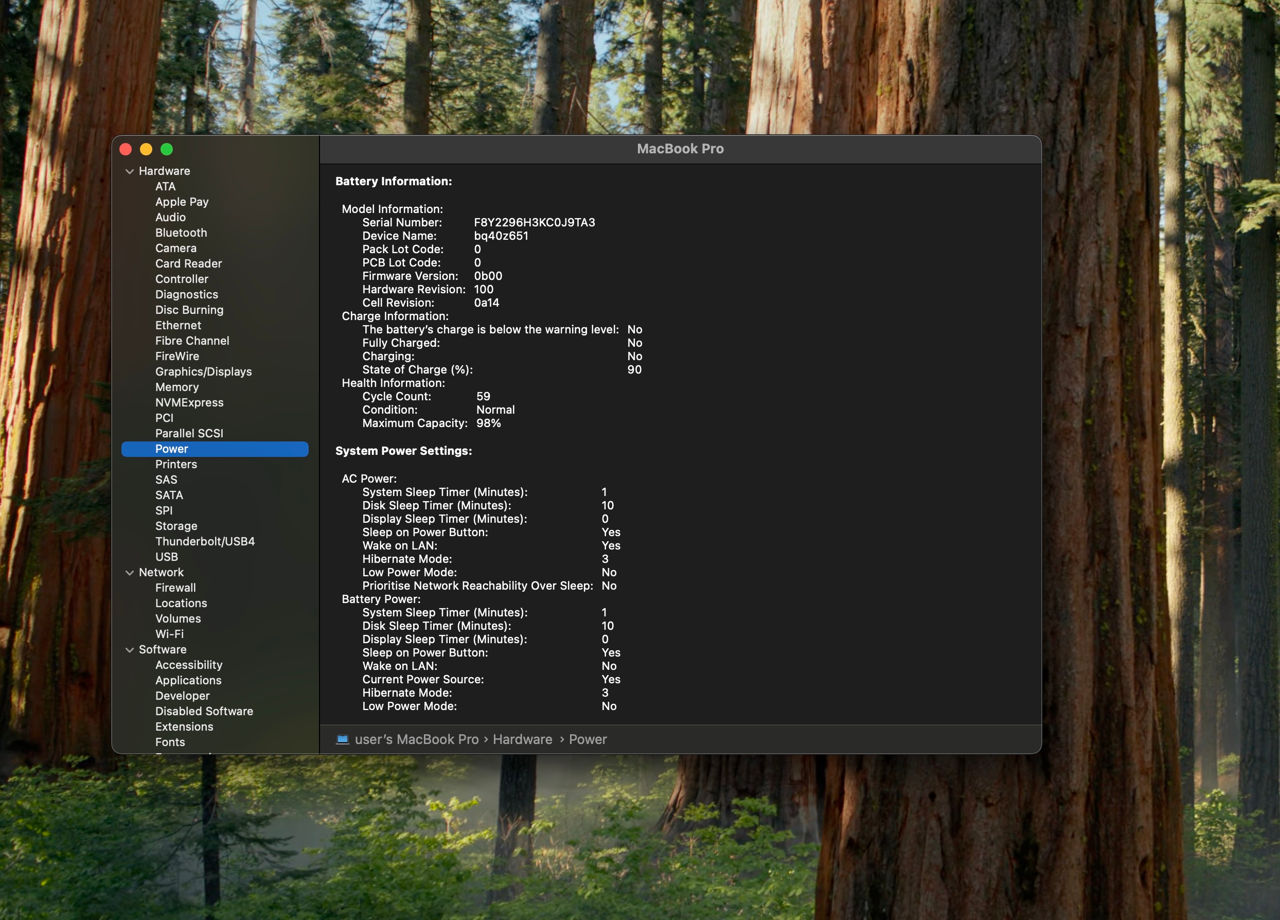Image resolution: width=1280 pixels, height=920 pixels.
Task: Select Audio in the sidebar
Action: 170,217
